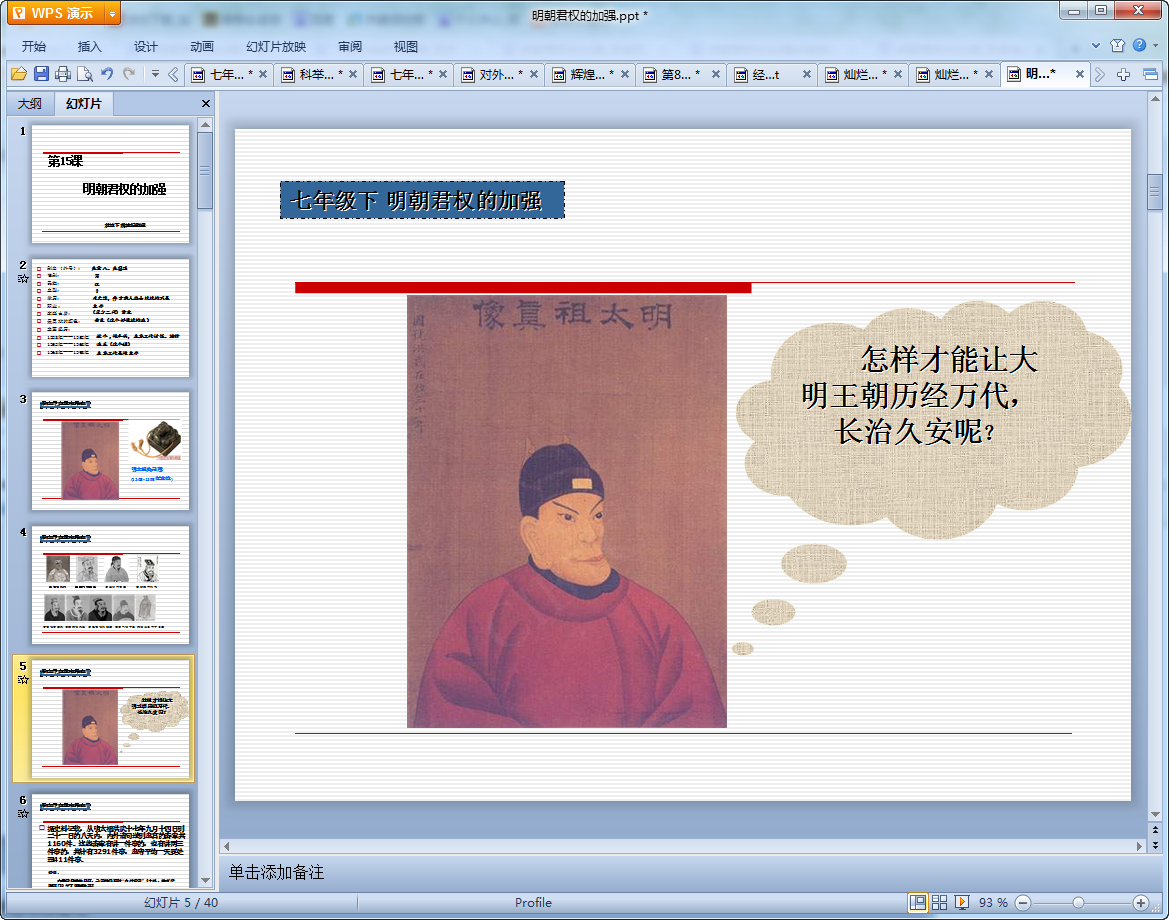Close the 对外... document tab
Image resolution: width=1169 pixels, height=920 pixels.
click(534, 75)
